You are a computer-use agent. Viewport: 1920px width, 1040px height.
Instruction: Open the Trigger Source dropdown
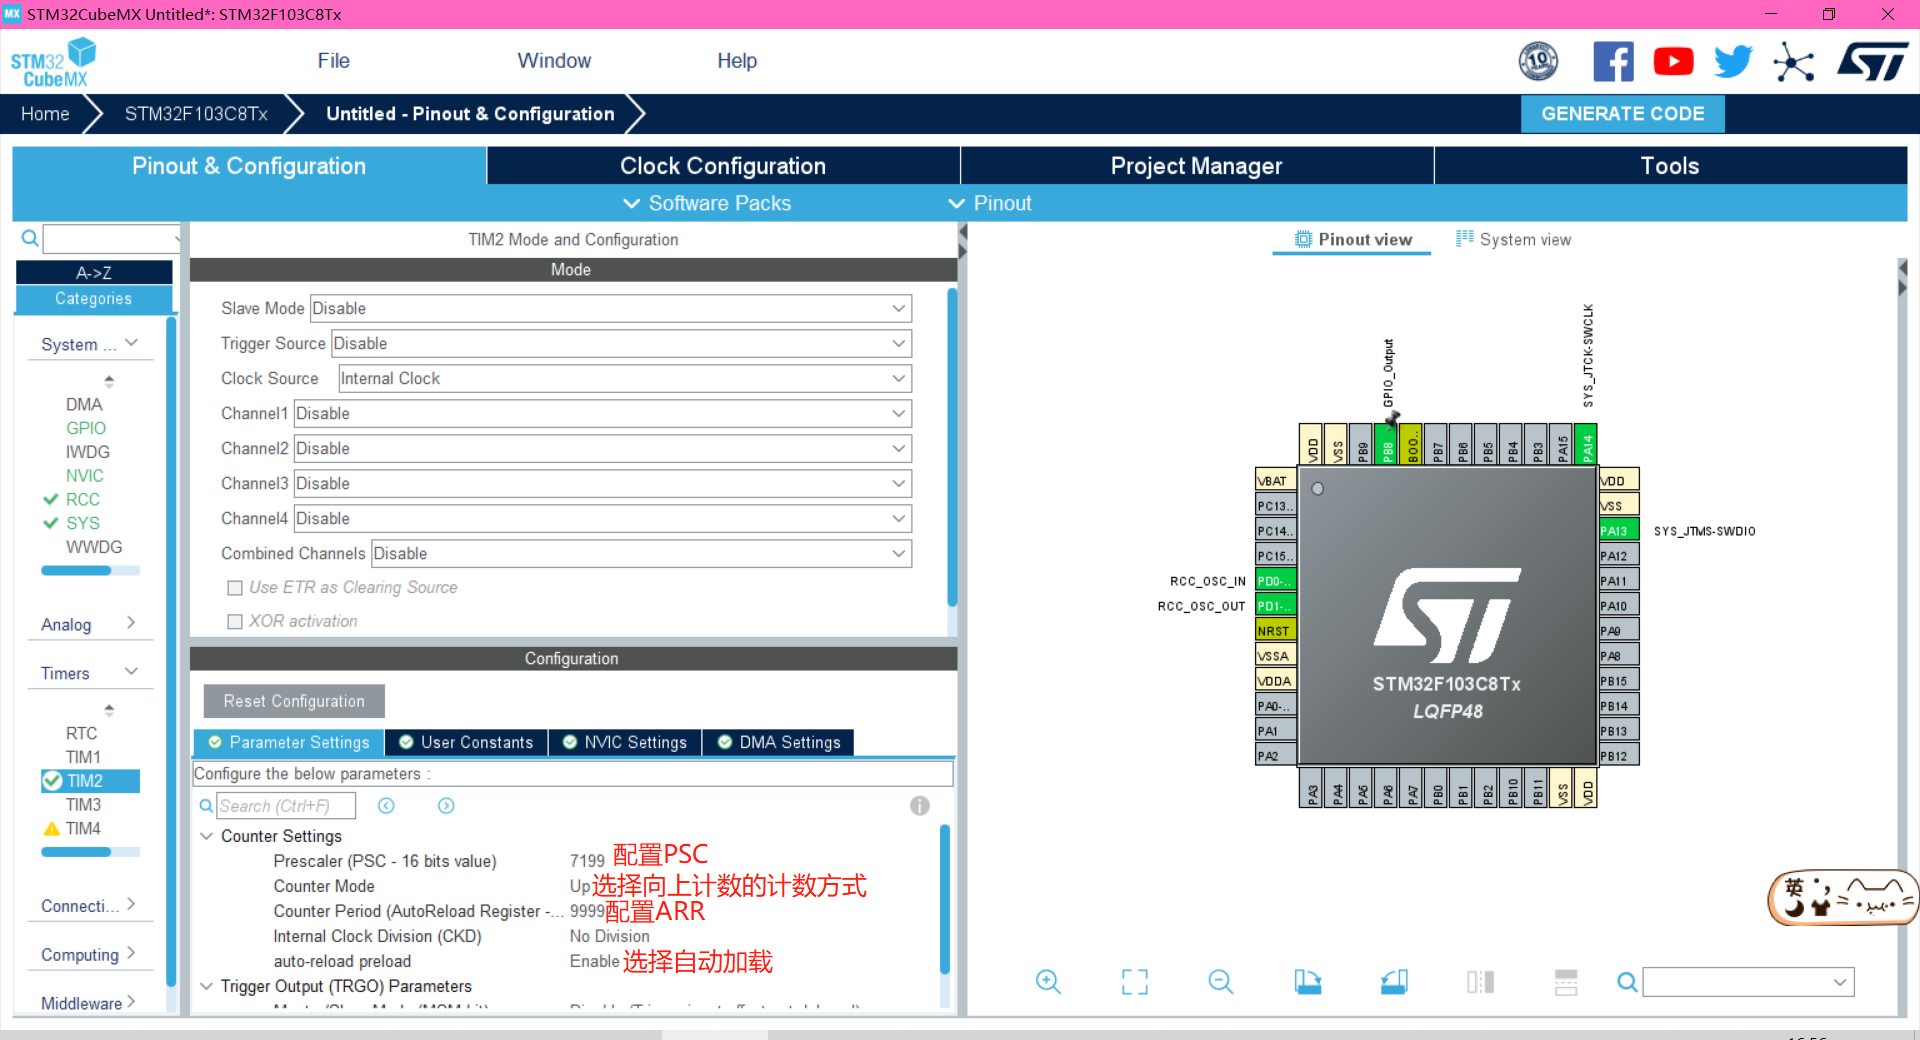click(x=621, y=344)
